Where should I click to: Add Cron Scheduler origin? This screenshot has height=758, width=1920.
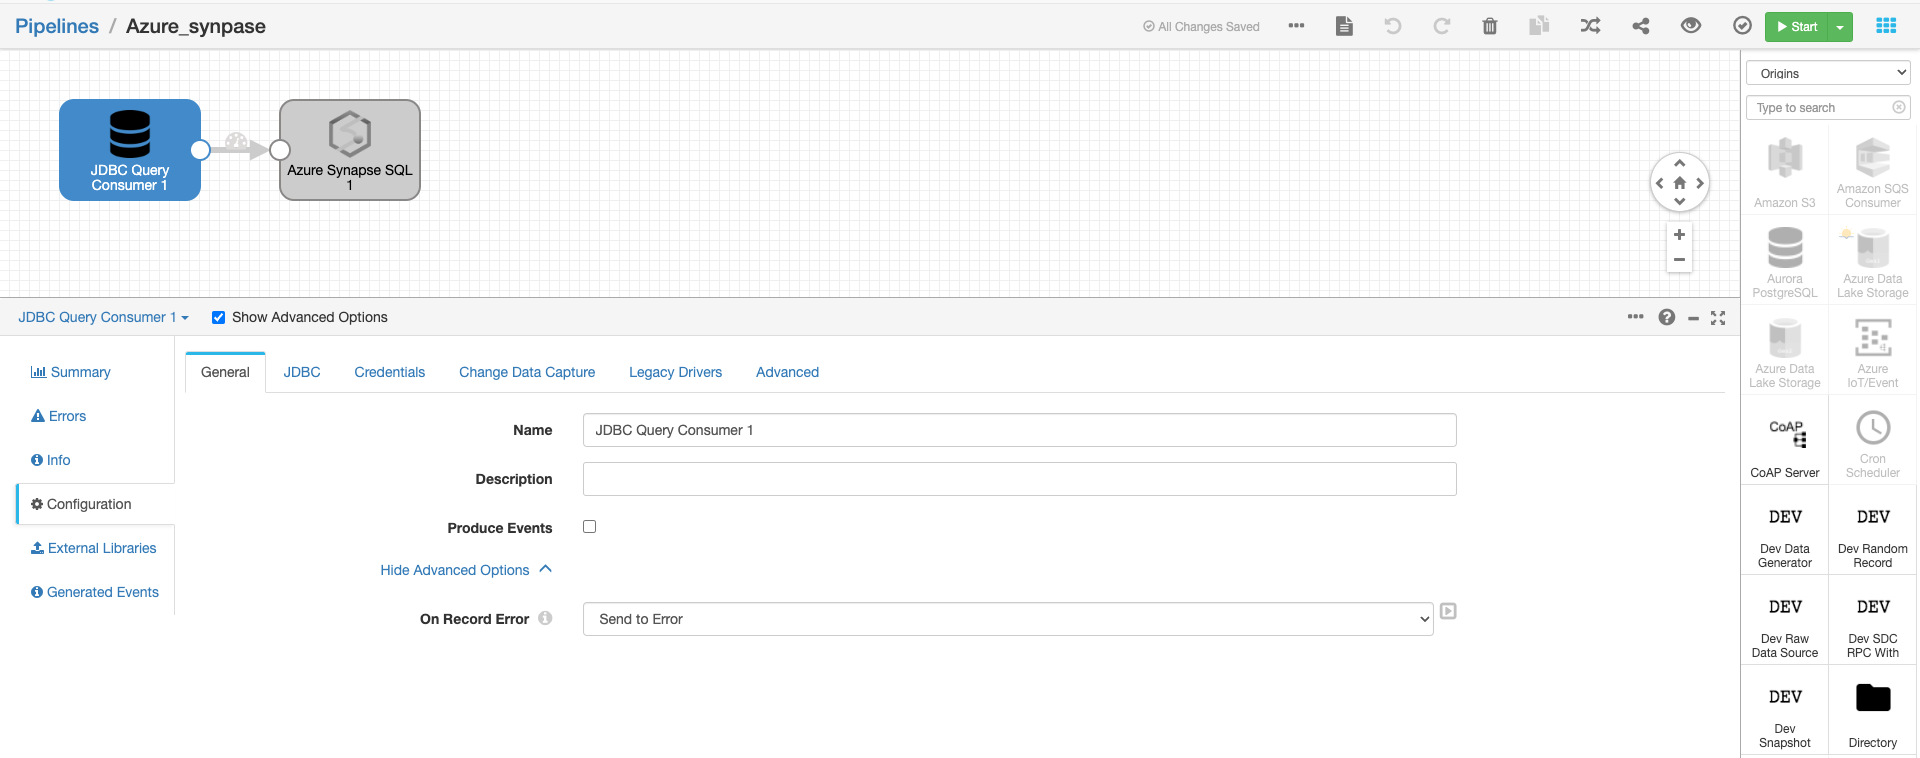(x=1873, y=441)
